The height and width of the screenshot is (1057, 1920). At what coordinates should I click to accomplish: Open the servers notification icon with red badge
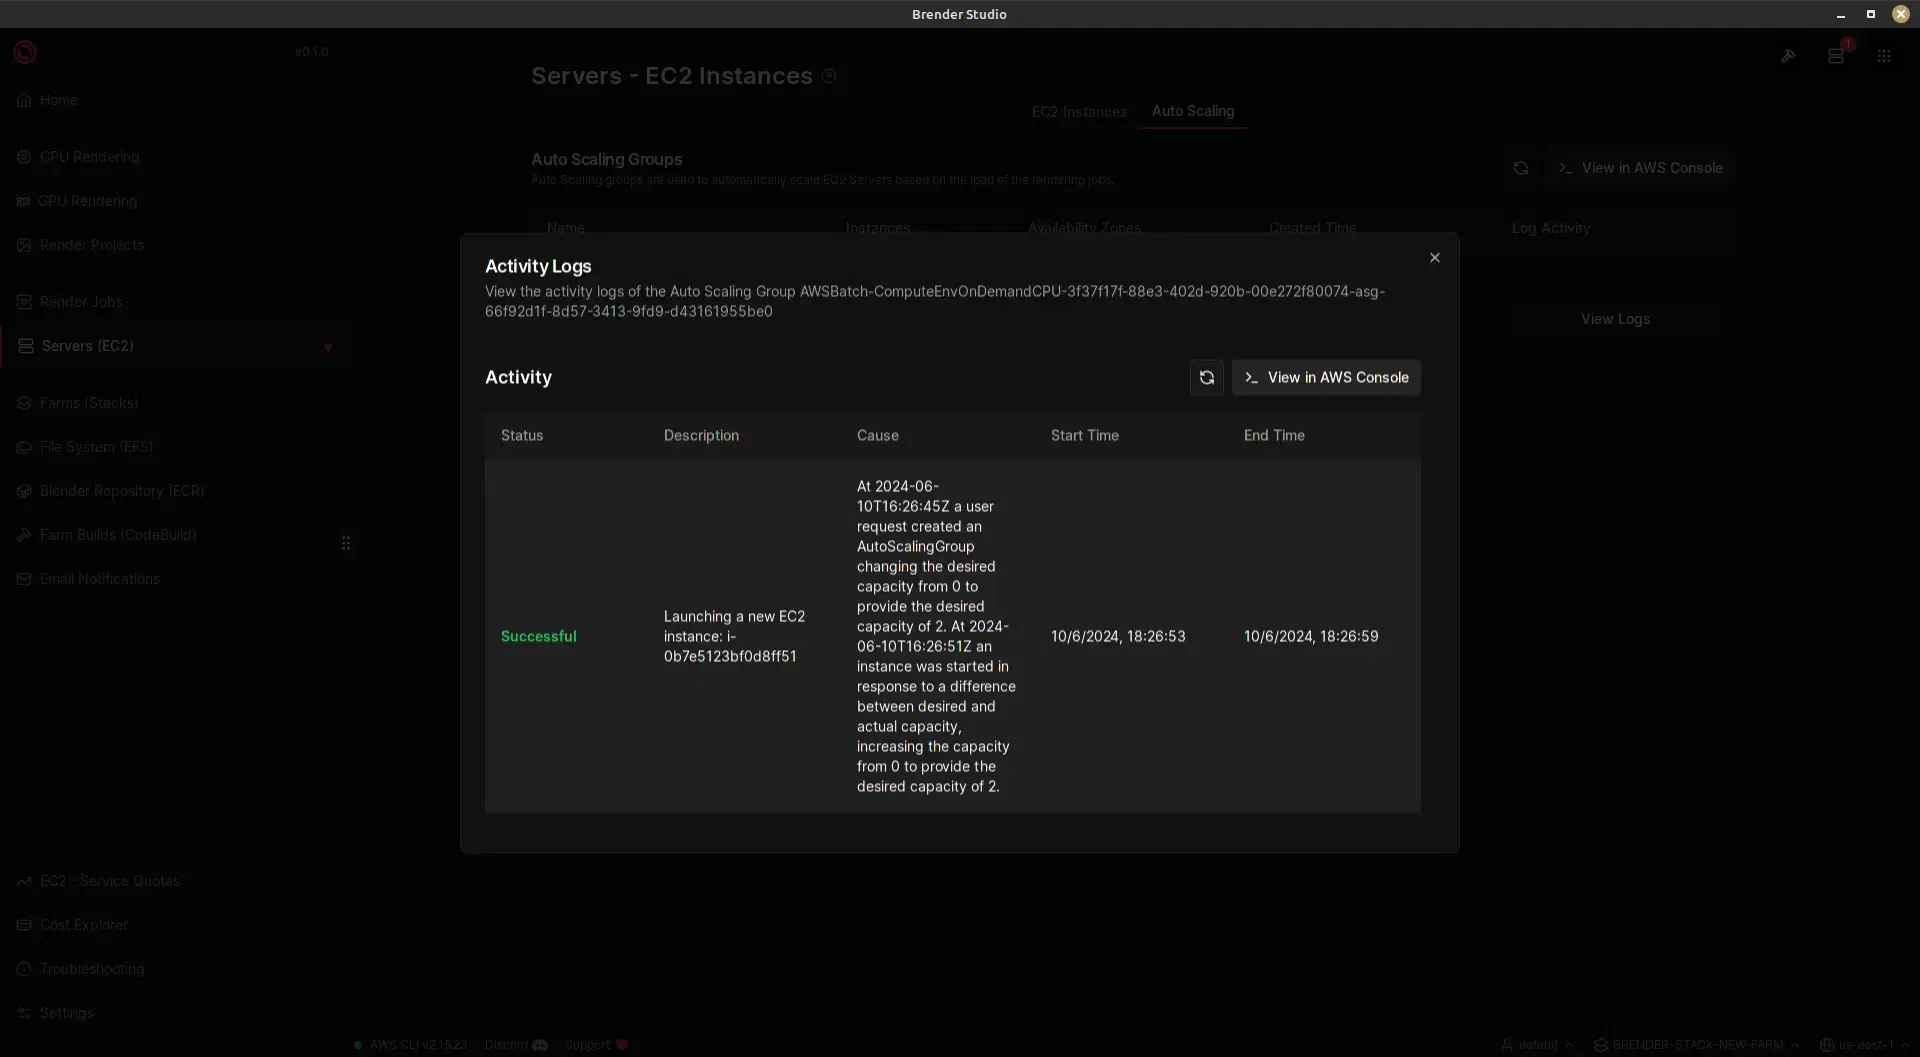(x=1836, y=56)
